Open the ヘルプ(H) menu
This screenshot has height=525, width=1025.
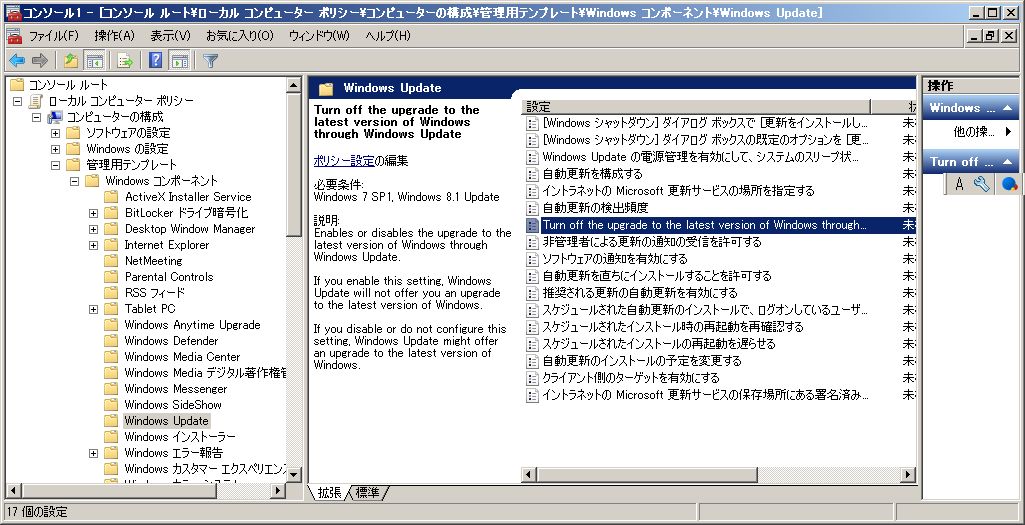[x=388, y=36]
